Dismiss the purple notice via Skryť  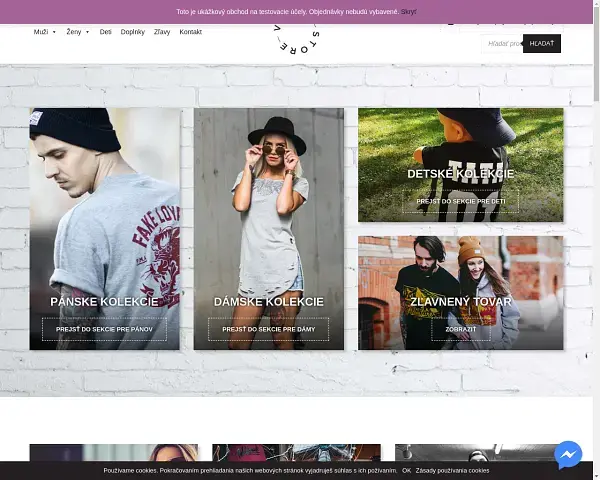(409, 12)
